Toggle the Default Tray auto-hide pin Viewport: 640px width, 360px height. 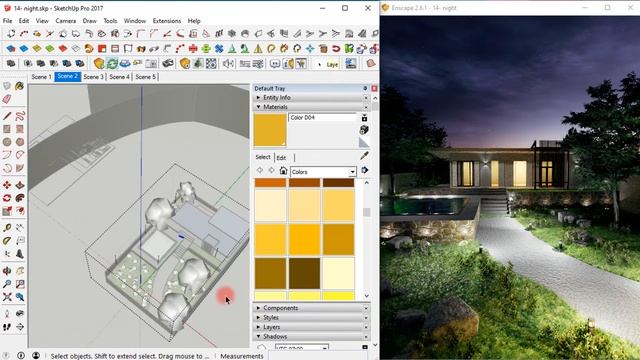tap(365, 88)
